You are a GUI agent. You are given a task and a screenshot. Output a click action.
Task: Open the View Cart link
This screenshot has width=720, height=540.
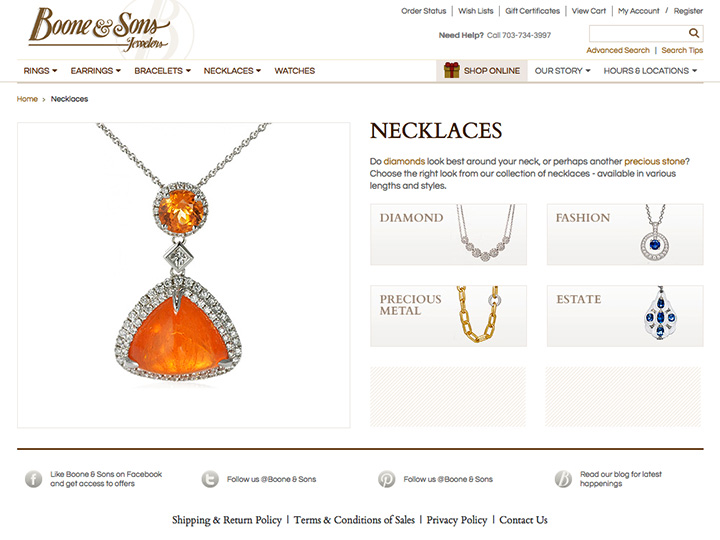589,11
